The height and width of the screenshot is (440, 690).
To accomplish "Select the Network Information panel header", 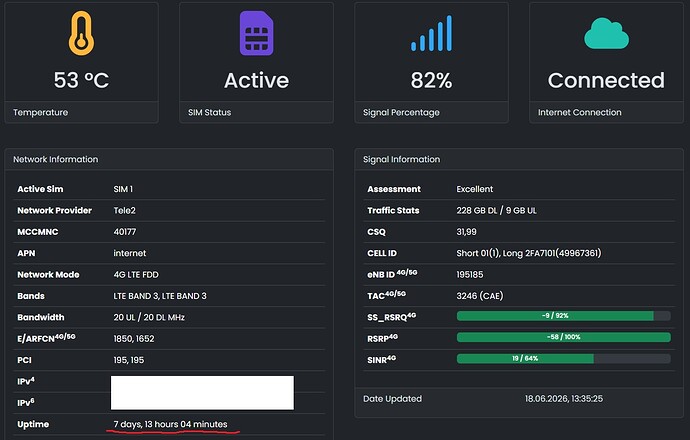I will coord(169,159).
